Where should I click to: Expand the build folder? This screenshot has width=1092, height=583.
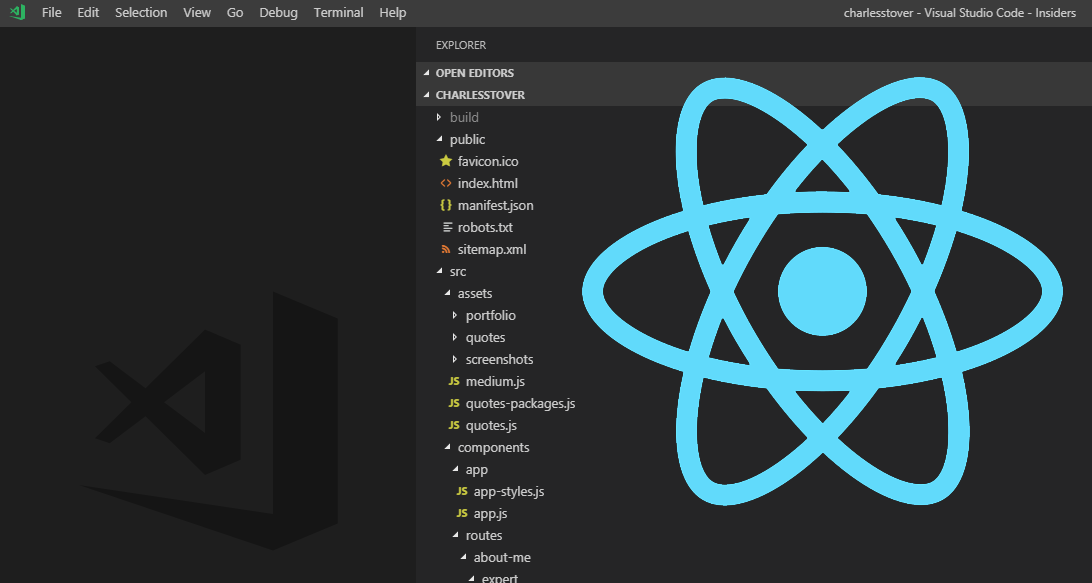[x=437, y=117]
